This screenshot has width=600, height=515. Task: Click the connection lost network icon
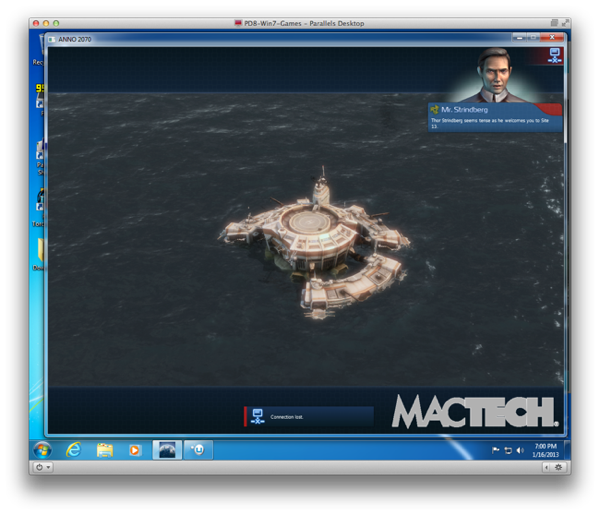tap(257, 416)
